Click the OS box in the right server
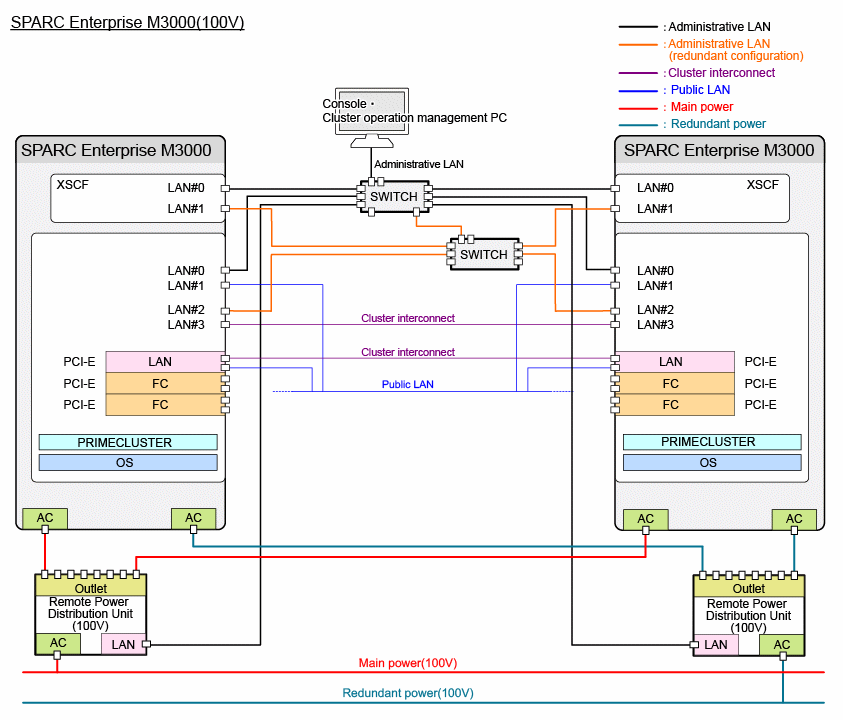 [x=712, y=463]
